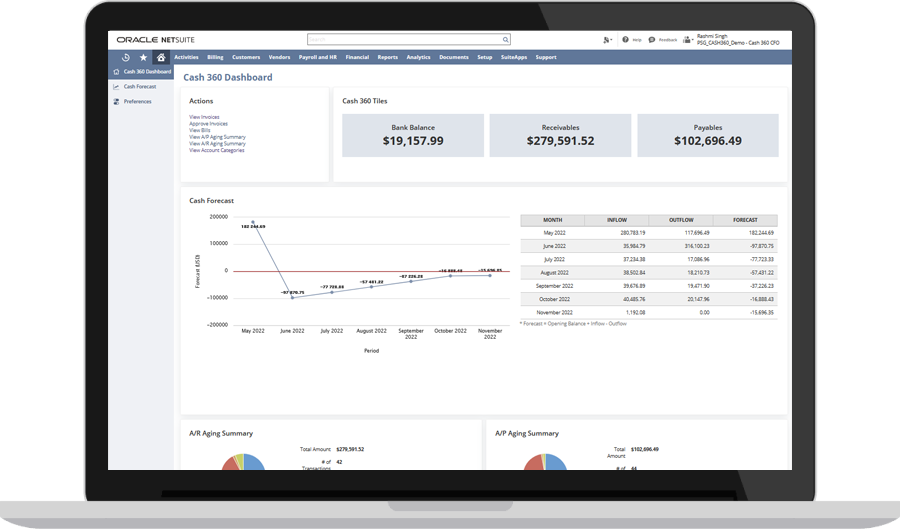This screenshot has height=529, width=900.
Task: Click the Help question mark icon
Action: pyautogui.click(x=625, y=40)
